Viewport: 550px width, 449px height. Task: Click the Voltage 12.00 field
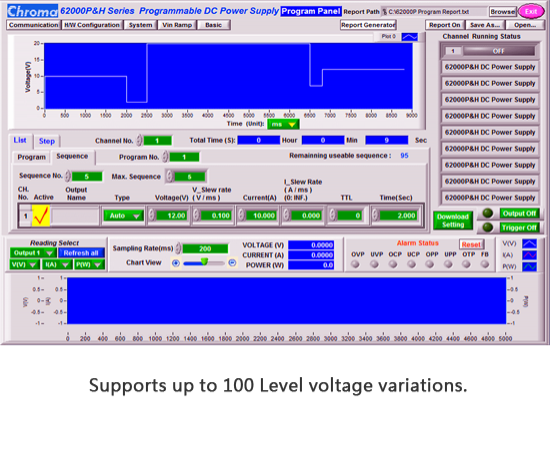pyautogui.click(x=171, y=215)
